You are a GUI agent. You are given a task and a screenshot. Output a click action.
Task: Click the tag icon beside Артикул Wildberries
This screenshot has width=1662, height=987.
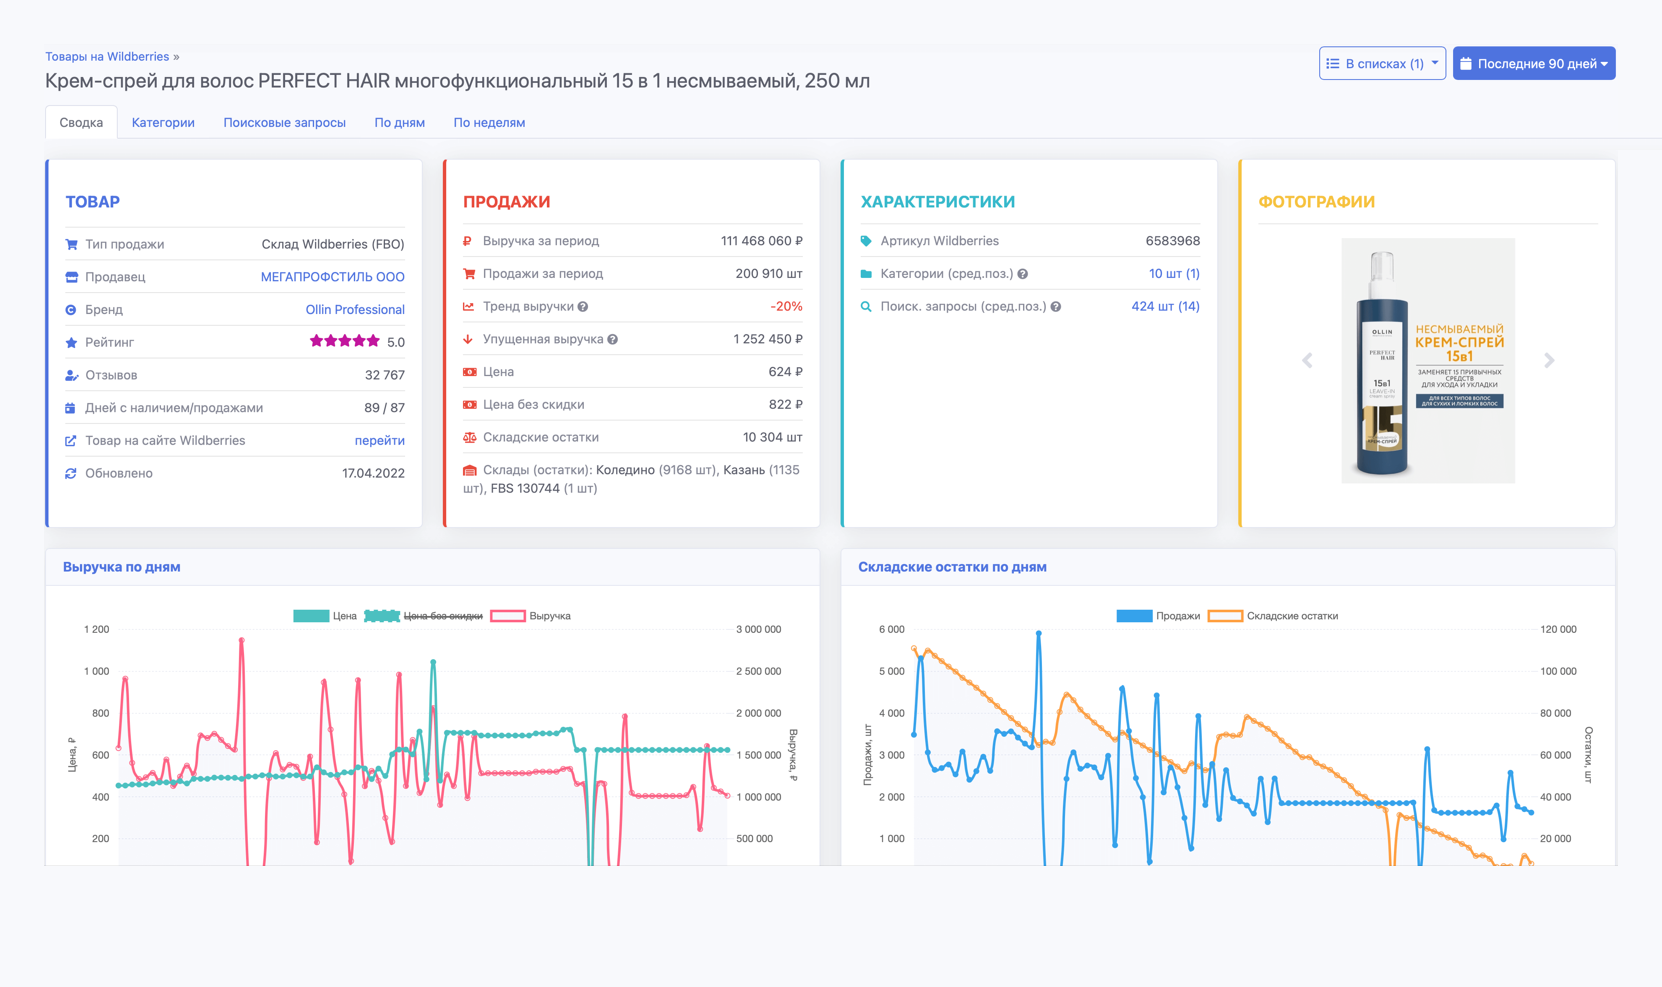(866, 241)
